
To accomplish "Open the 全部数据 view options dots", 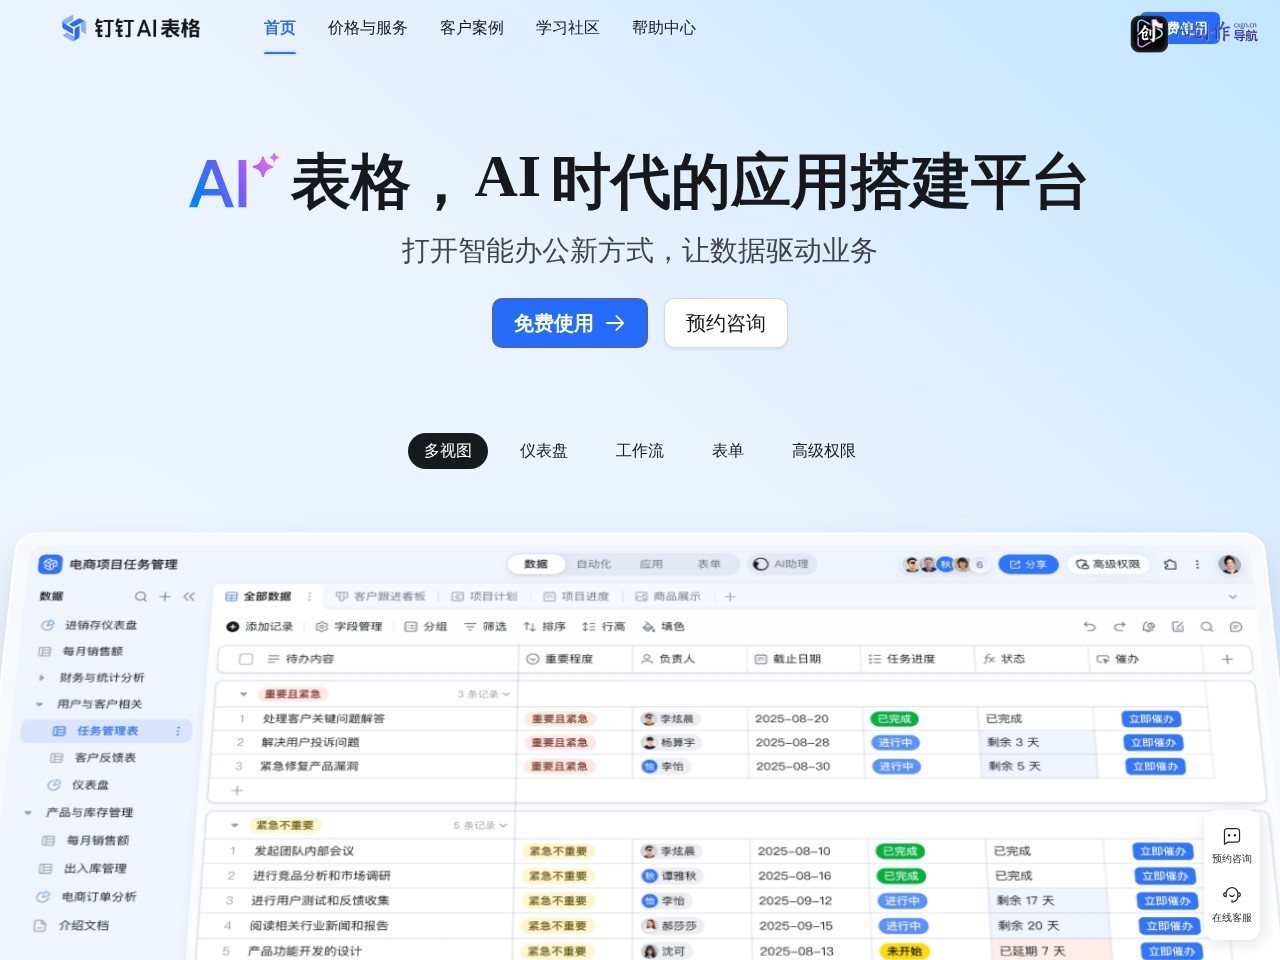I will pos(309,597).
